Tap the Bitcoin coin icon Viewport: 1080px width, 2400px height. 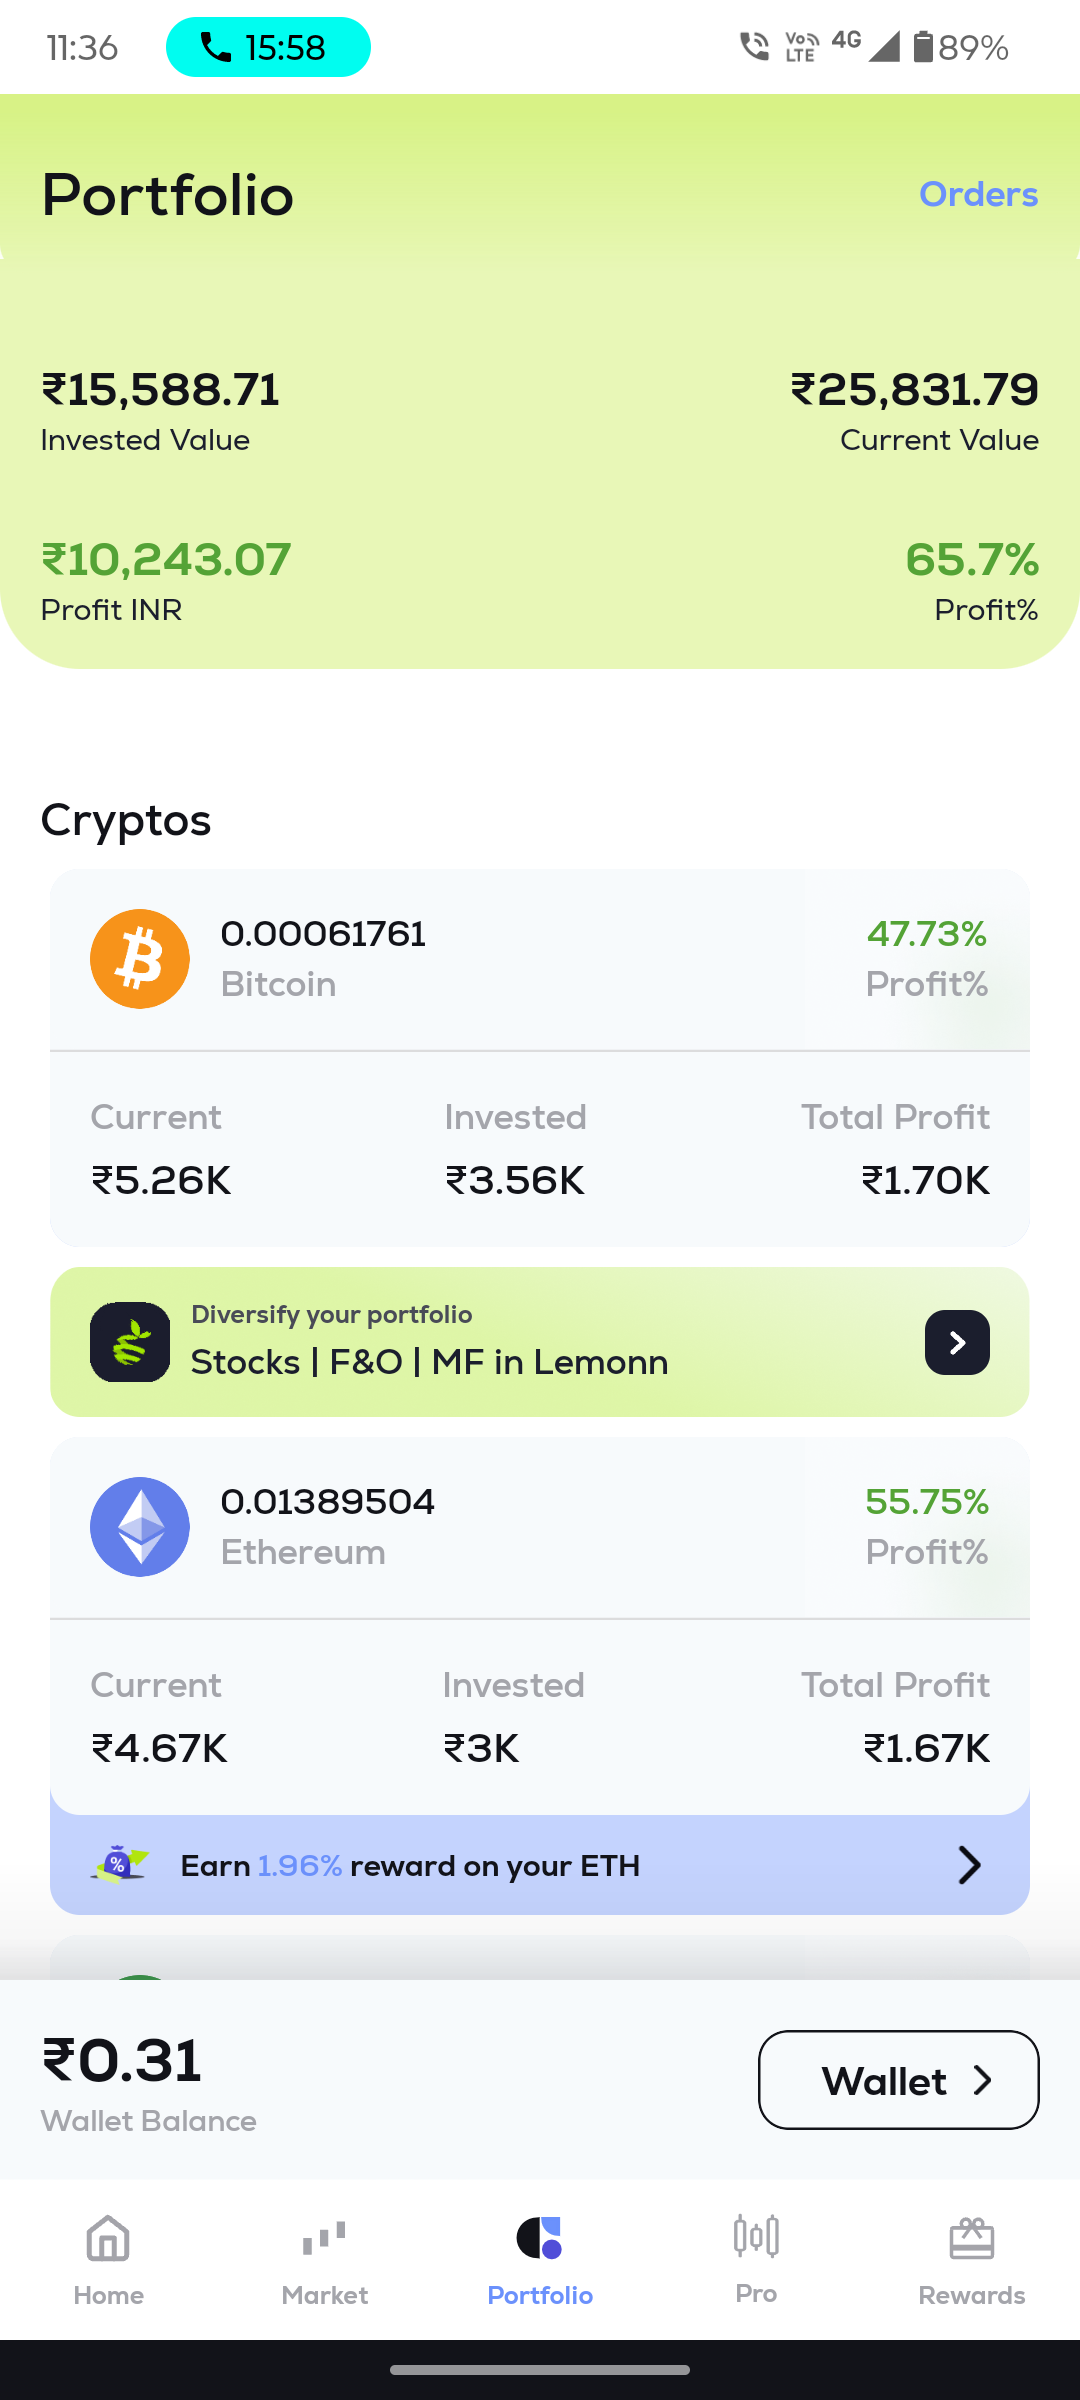point(140,959)
